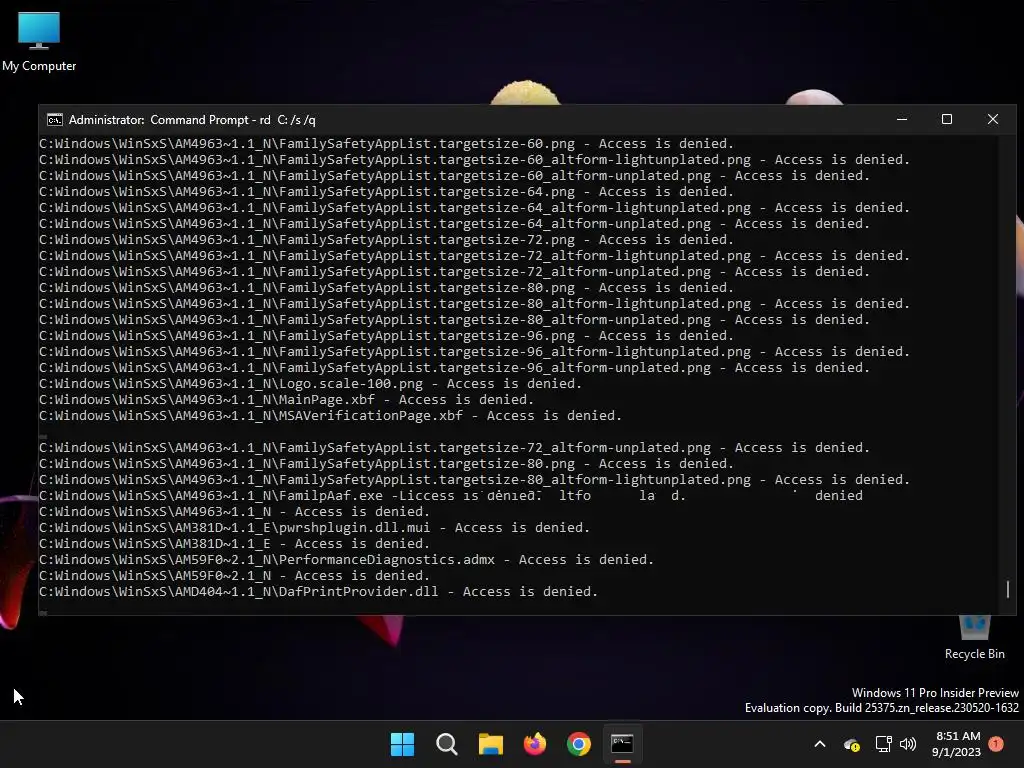Click the FamilpAaf.exe garbled line

(x=451, y=496)
